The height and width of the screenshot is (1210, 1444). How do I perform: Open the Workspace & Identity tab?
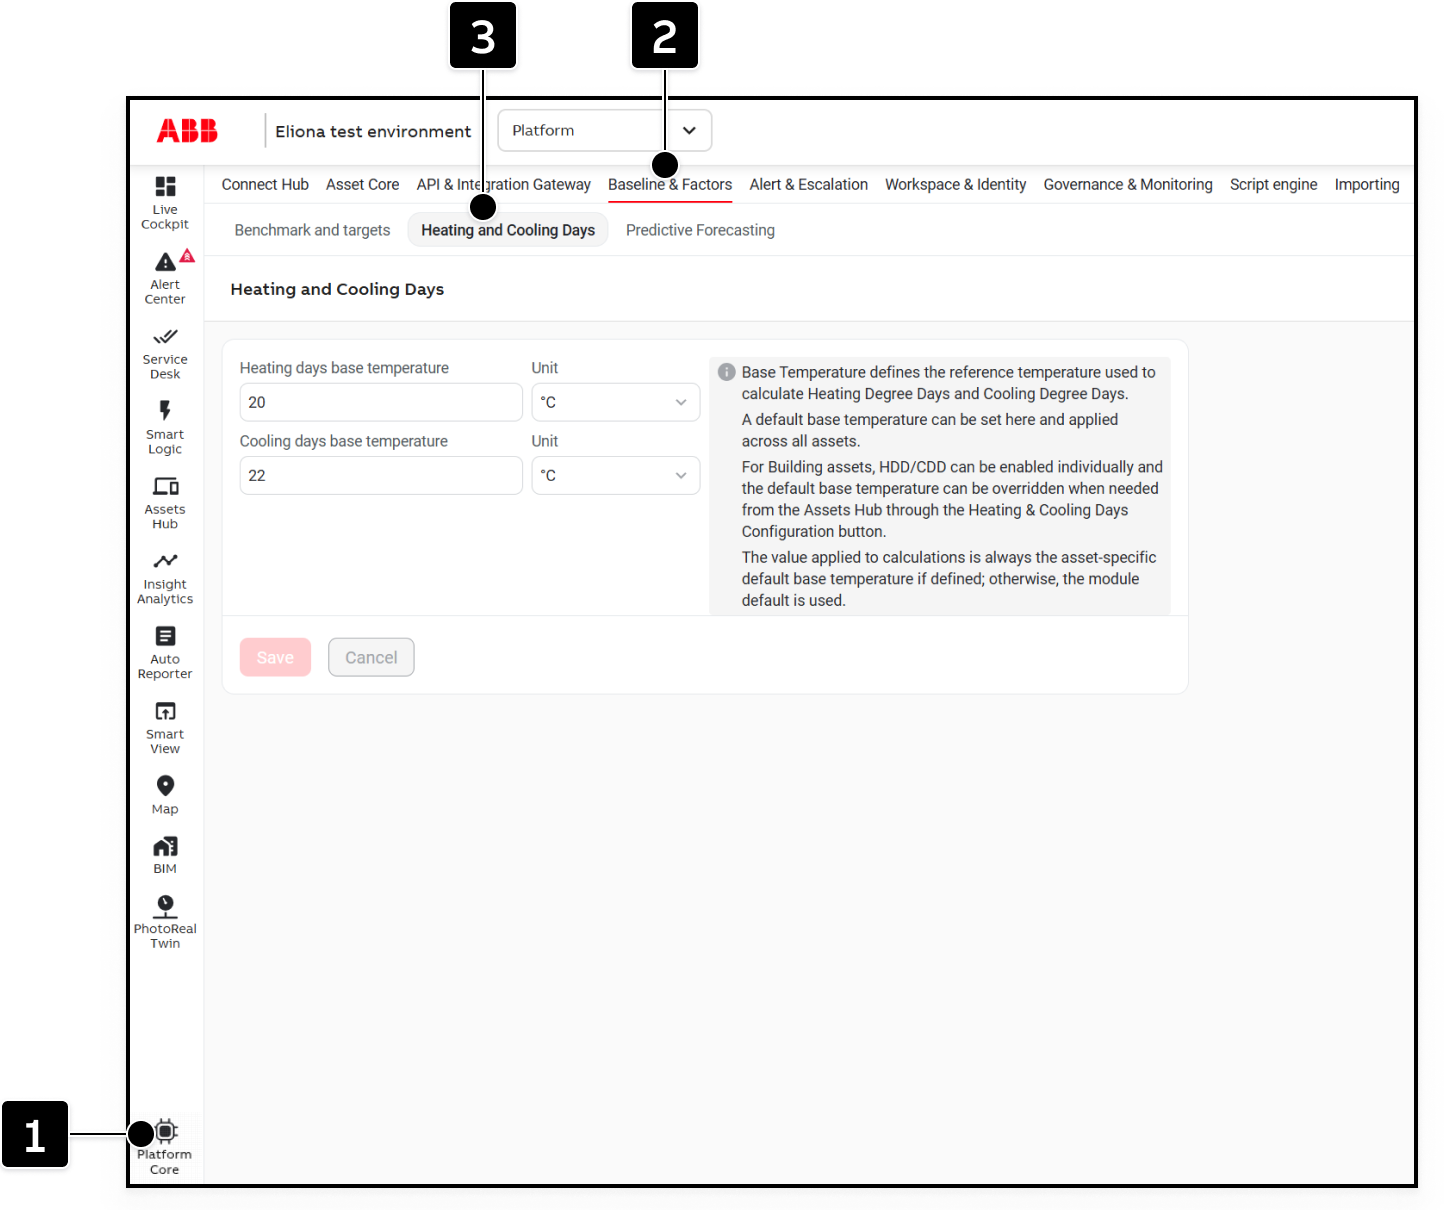pyautogui.click(x=956, y=184)
